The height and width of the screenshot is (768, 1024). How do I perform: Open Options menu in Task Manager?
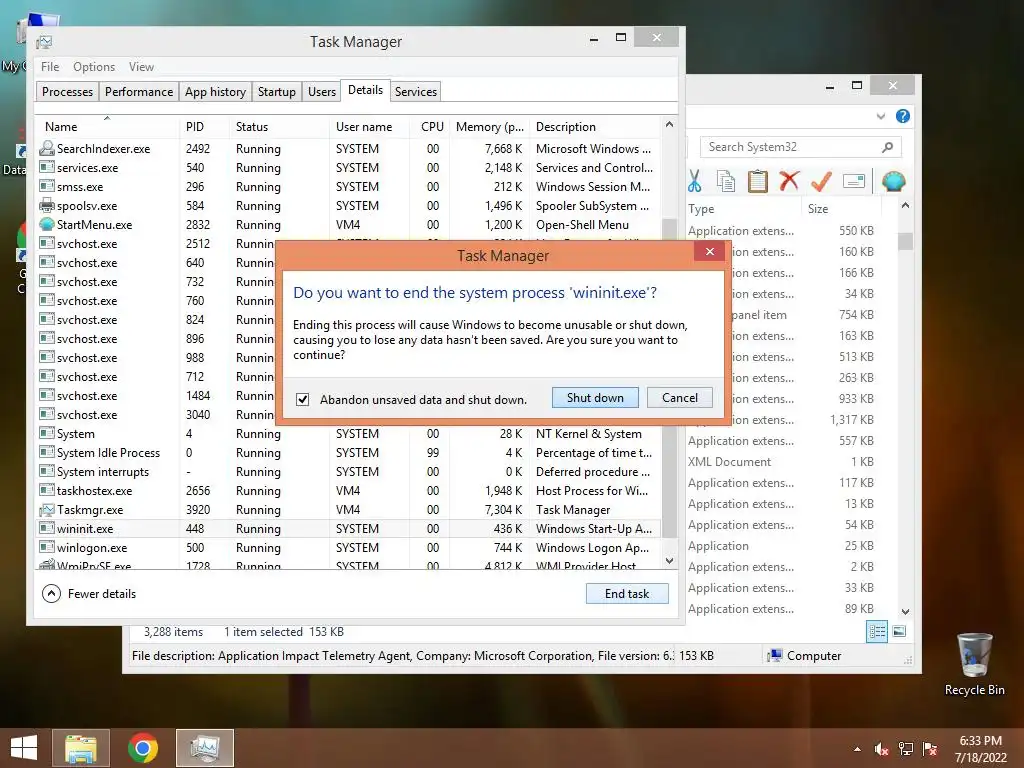tap(94, 67)
